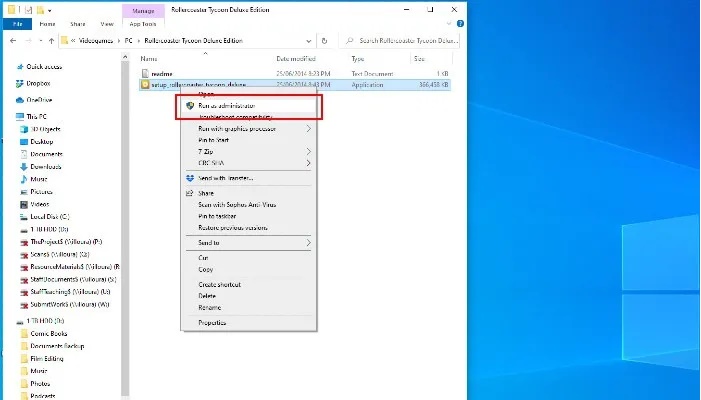The image size is (701, 400).
Task: Choose Open from the context menu
Action: pyautogui.click(x=206, y=94)
